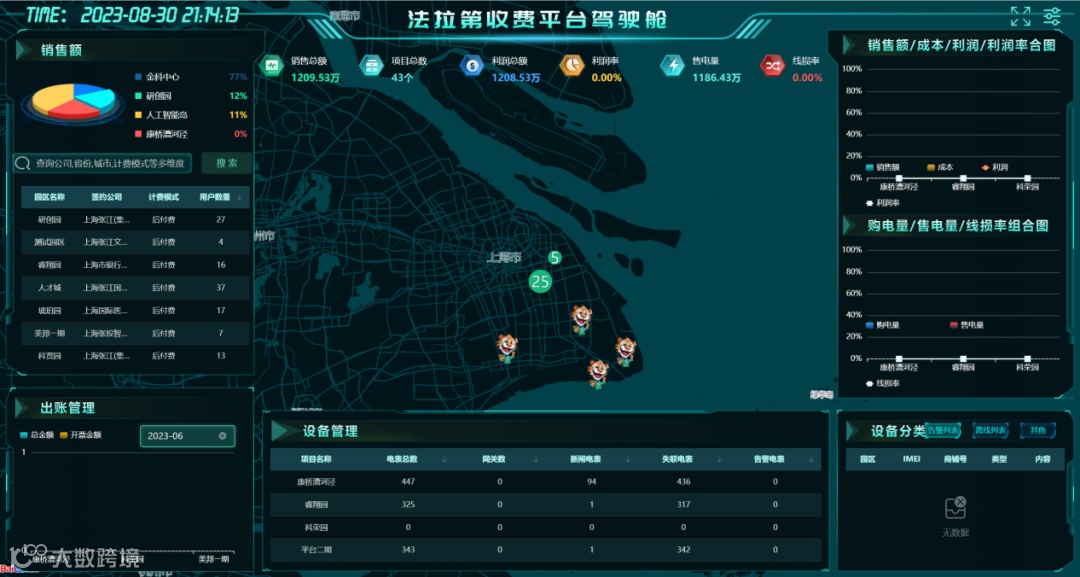Sort device table by 失联电表 arrow
Image resolution: width=1080 pixels, height=577 pixels.
click(720, 459)
